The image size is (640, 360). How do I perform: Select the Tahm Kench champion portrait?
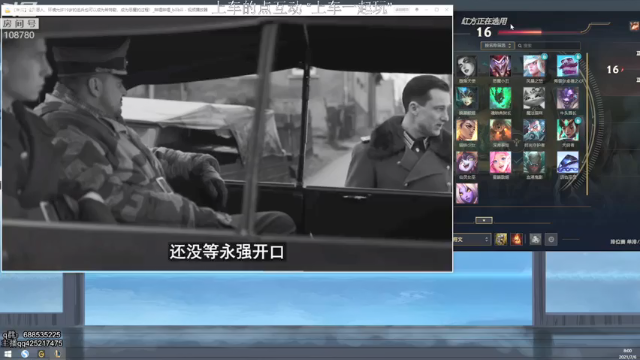[567, 66]
